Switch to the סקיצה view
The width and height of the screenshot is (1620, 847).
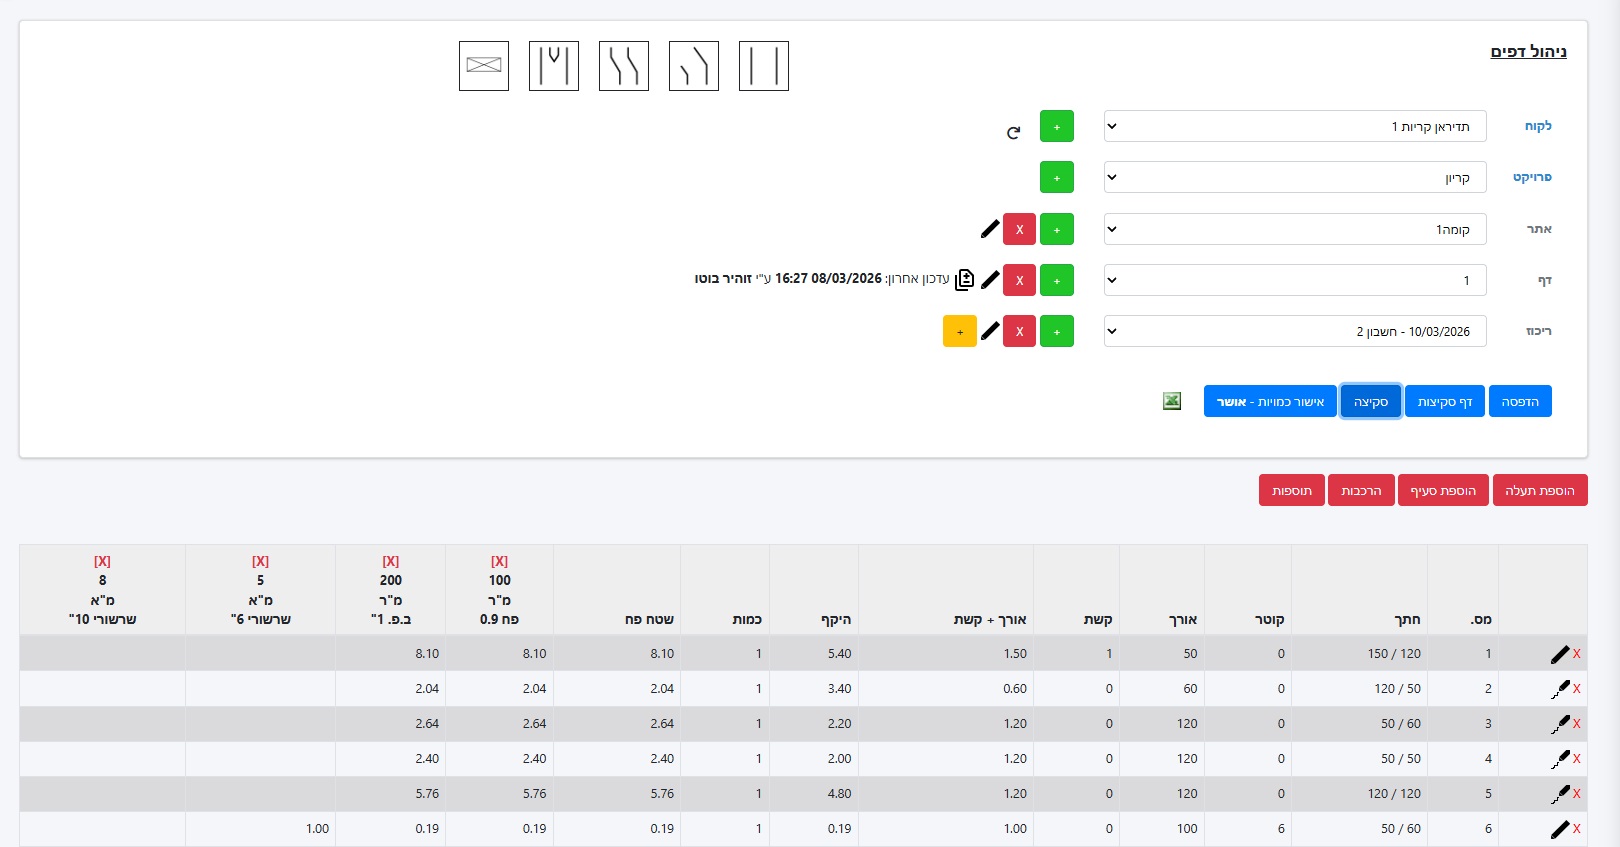[1370, 401]
